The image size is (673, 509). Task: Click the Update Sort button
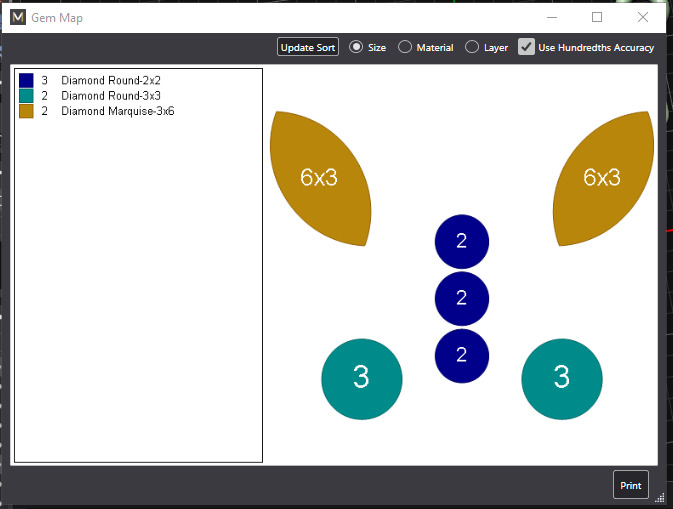308,47
